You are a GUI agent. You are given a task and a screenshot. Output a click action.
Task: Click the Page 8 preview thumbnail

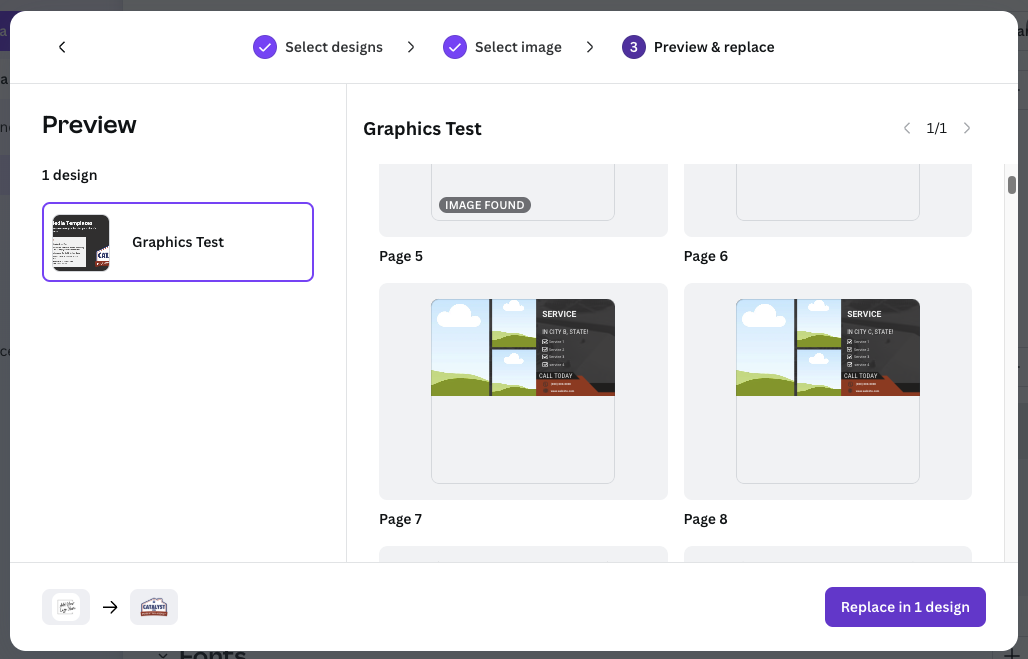point(828,391)
